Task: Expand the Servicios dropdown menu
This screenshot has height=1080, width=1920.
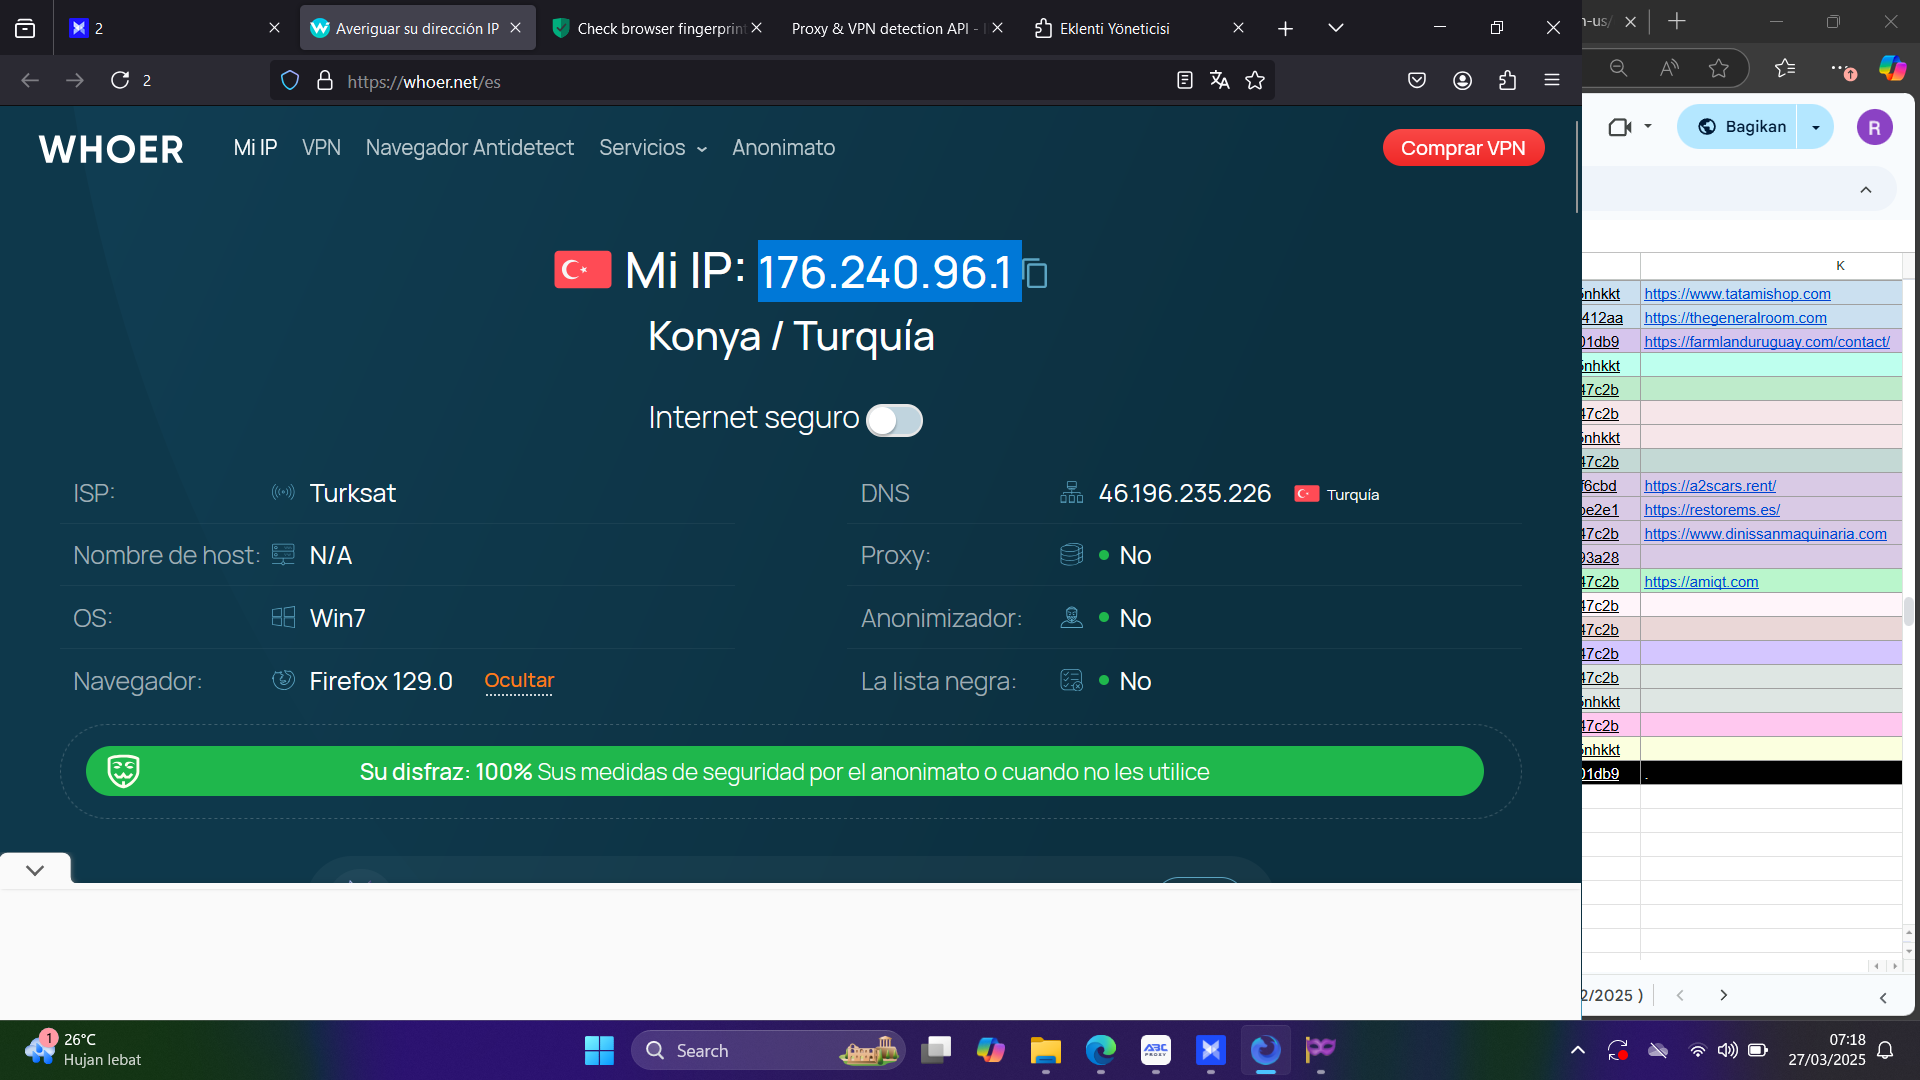Action: pyautogui.click(x=653, y=148)
